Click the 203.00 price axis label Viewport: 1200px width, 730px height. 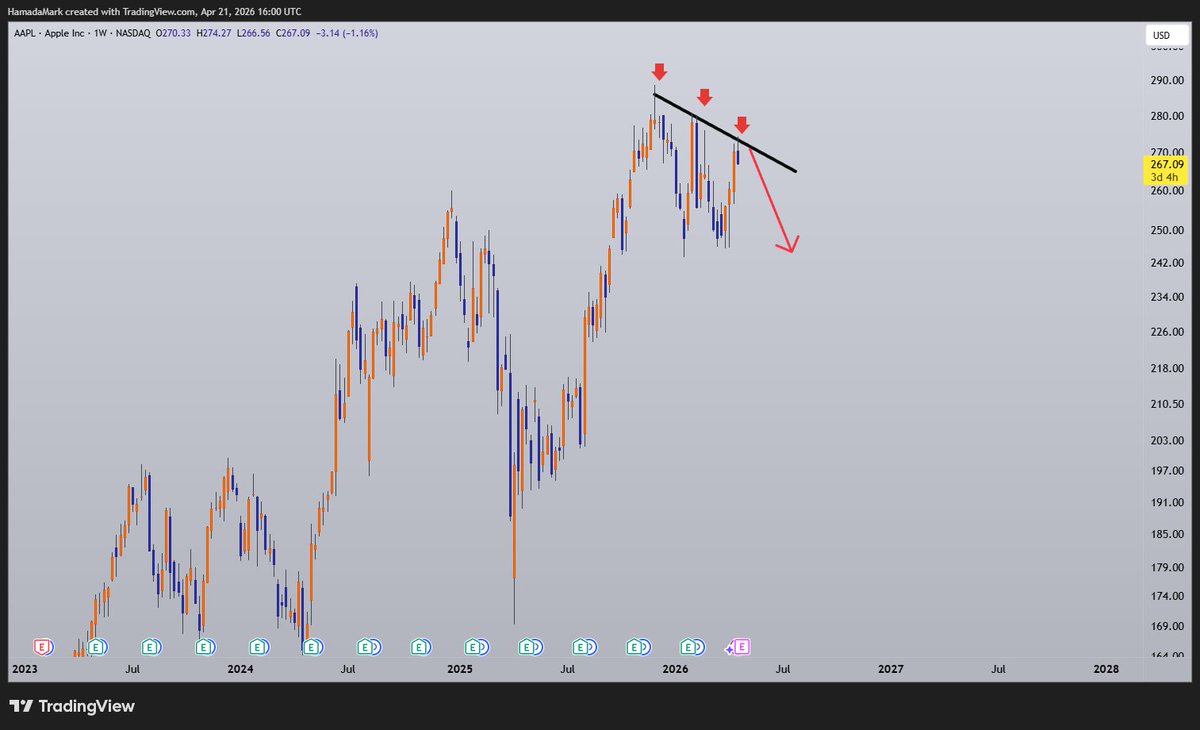[x=1167, y=440]
